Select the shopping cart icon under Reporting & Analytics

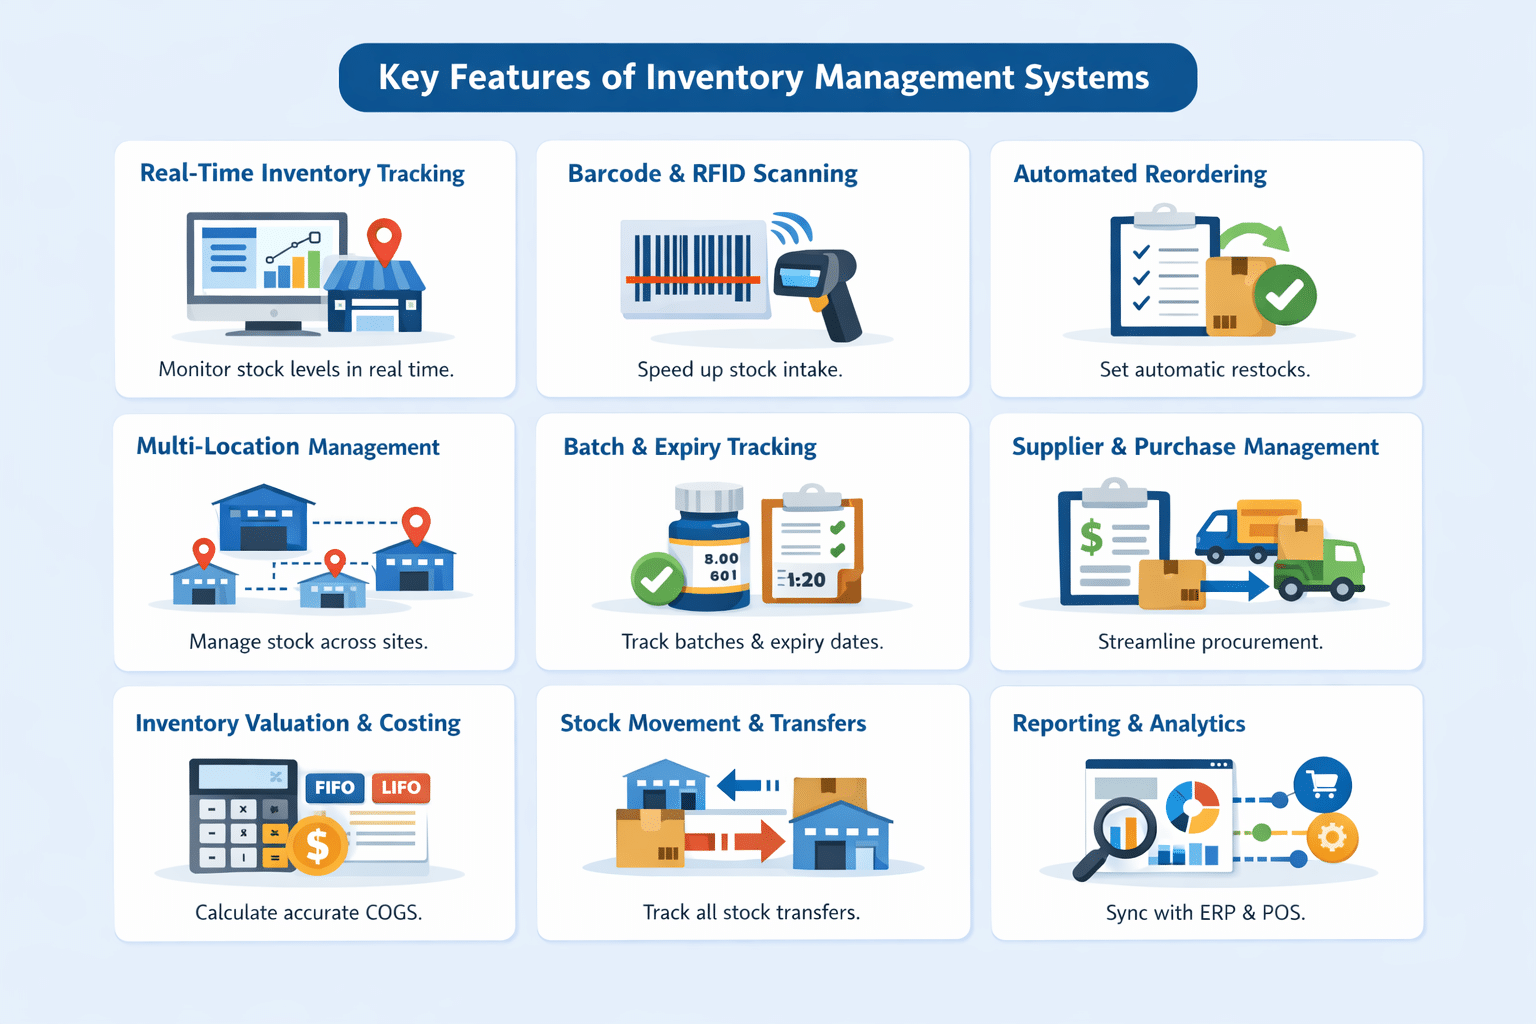[1322, 786]
